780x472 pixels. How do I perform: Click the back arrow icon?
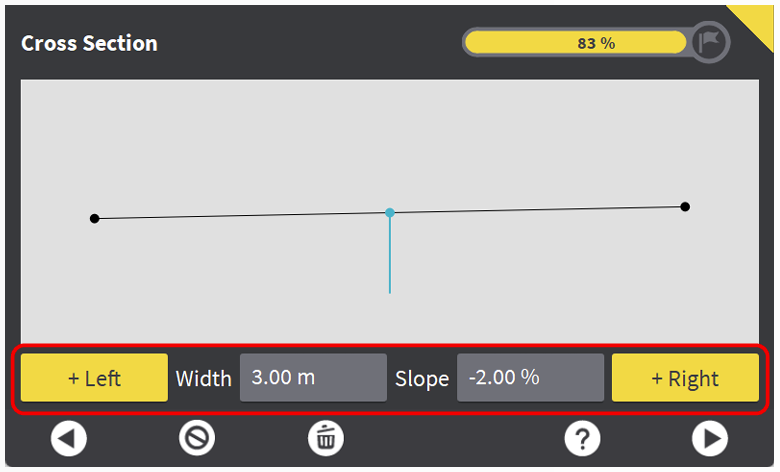click(x=69, y=437)
